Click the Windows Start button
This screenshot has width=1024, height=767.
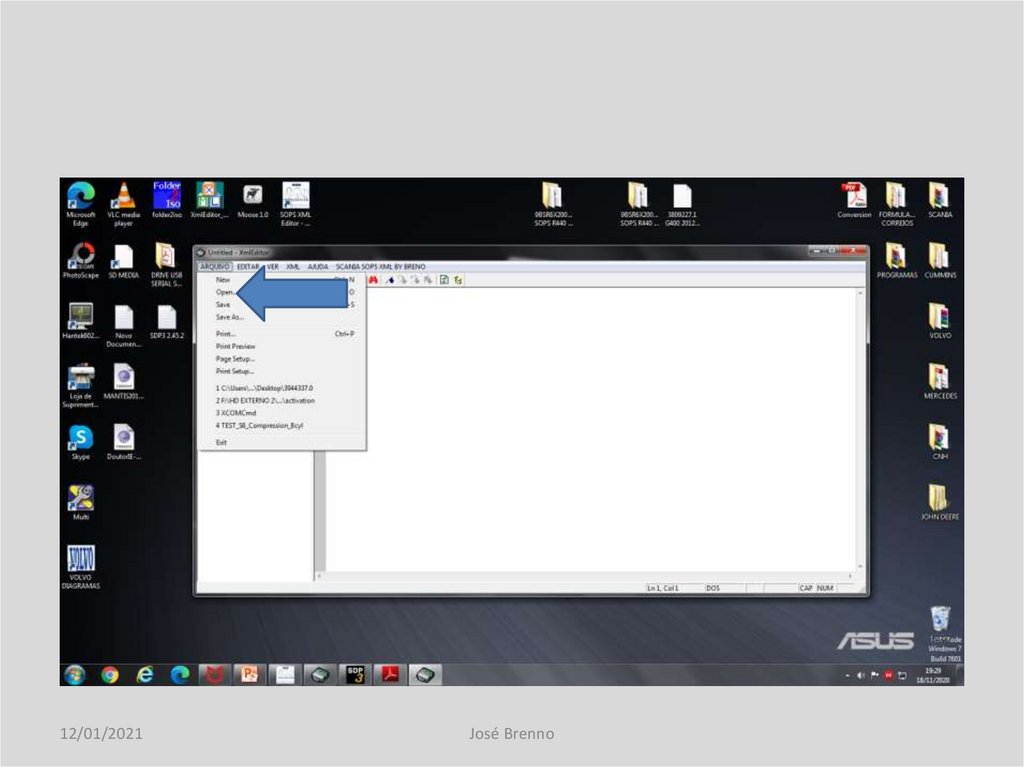74,675
